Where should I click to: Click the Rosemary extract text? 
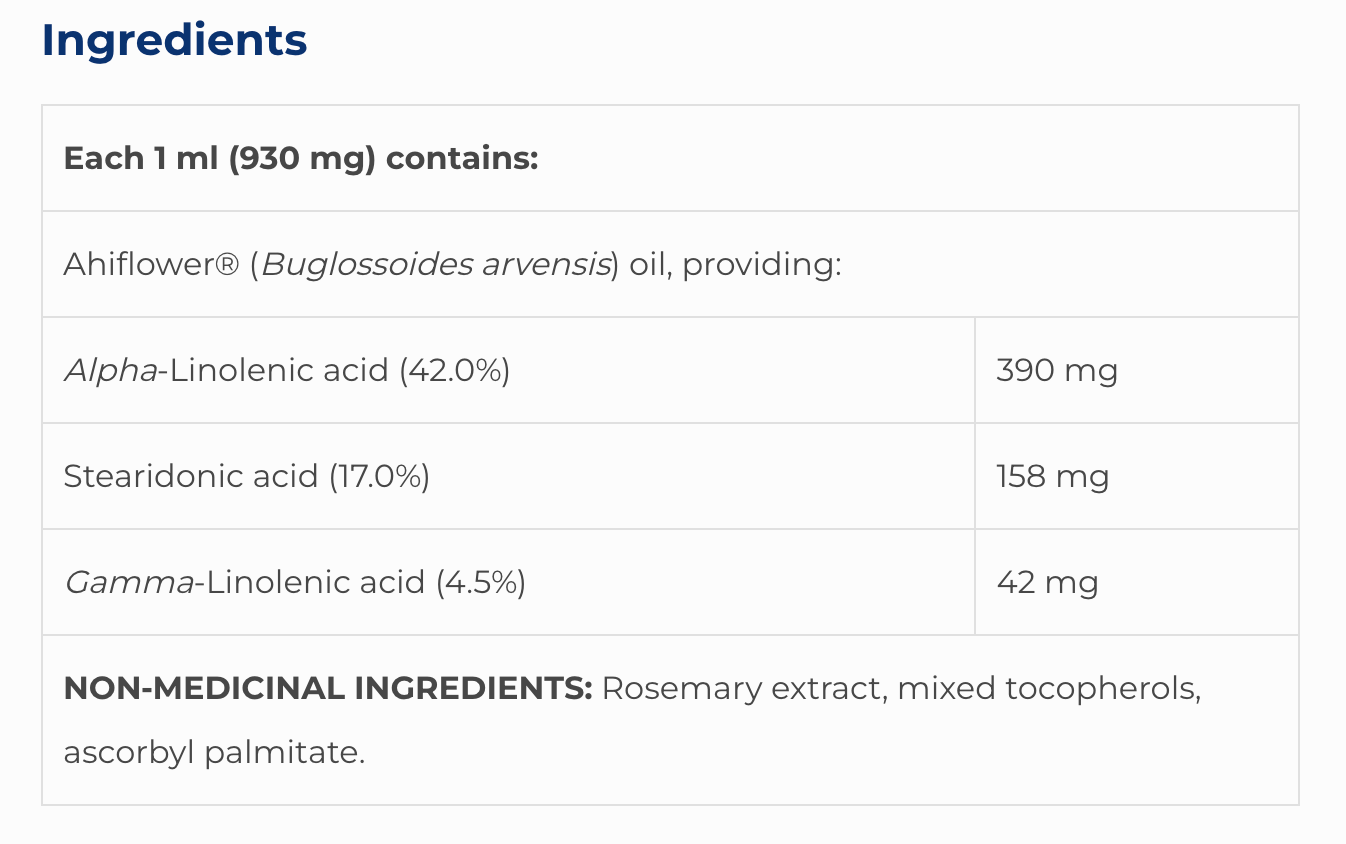(743, 688)
